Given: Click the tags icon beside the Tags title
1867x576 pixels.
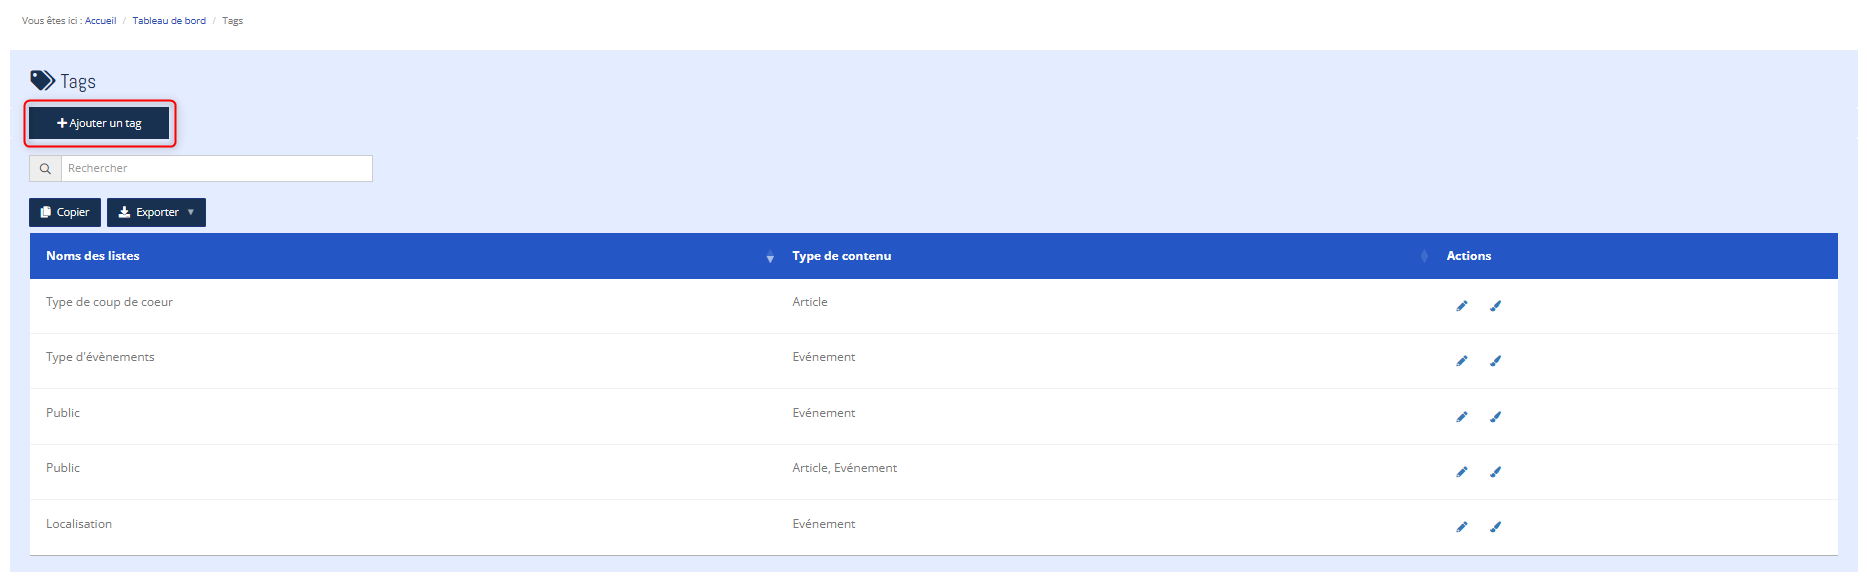Looking at the screenshot, I should coord(42,80).
